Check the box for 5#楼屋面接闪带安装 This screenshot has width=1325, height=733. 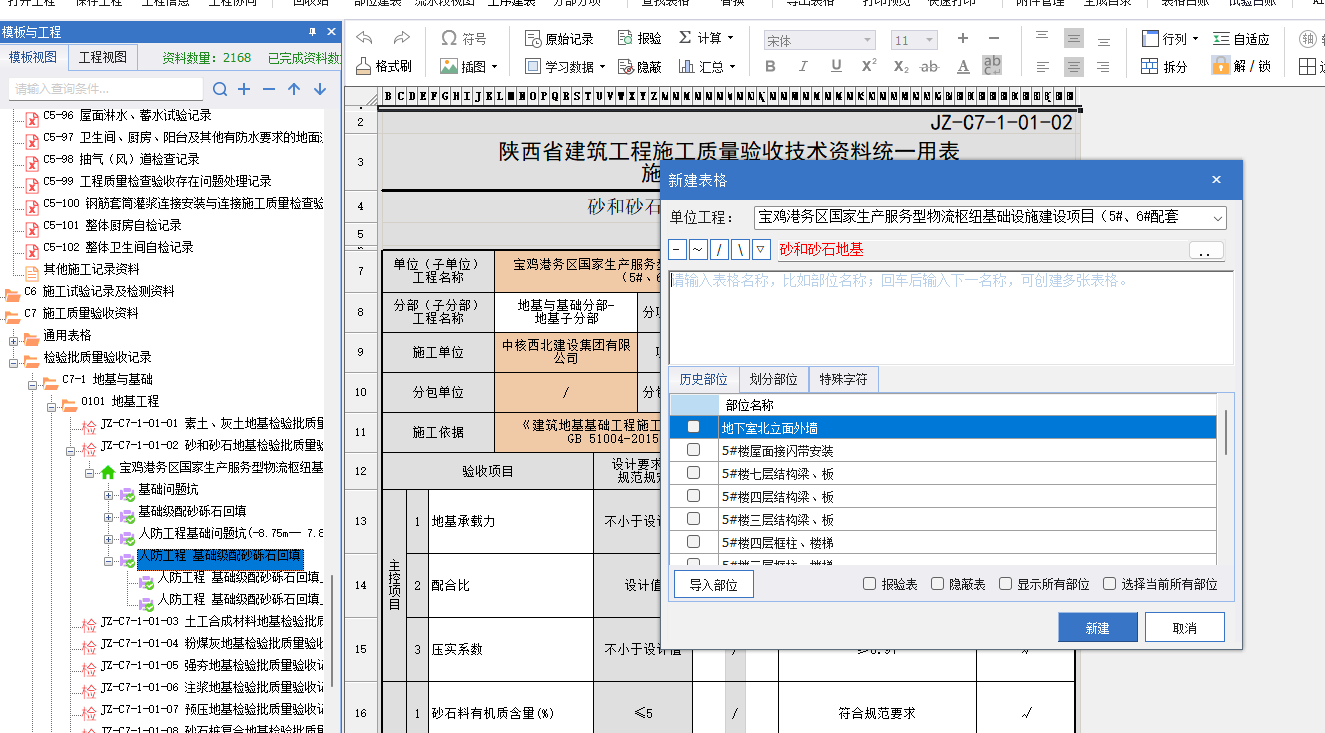click(693, 450)
